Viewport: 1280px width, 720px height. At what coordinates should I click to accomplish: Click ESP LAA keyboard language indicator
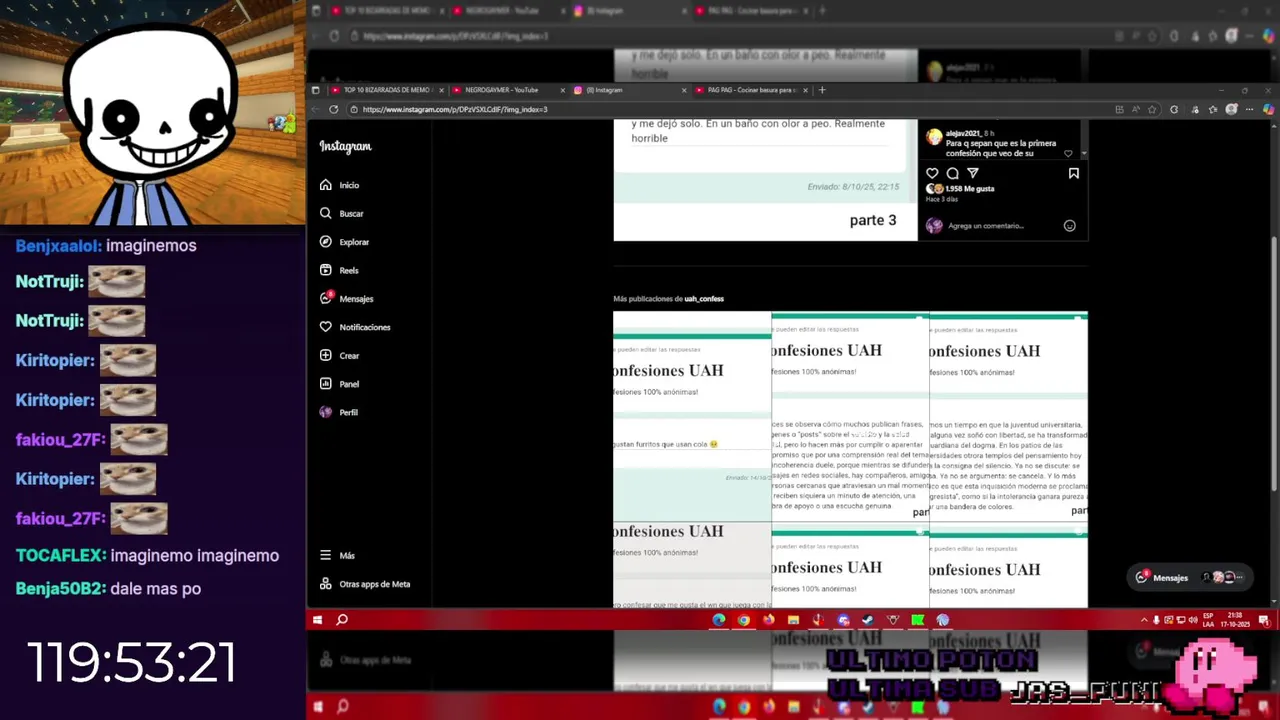point(1208,620)
